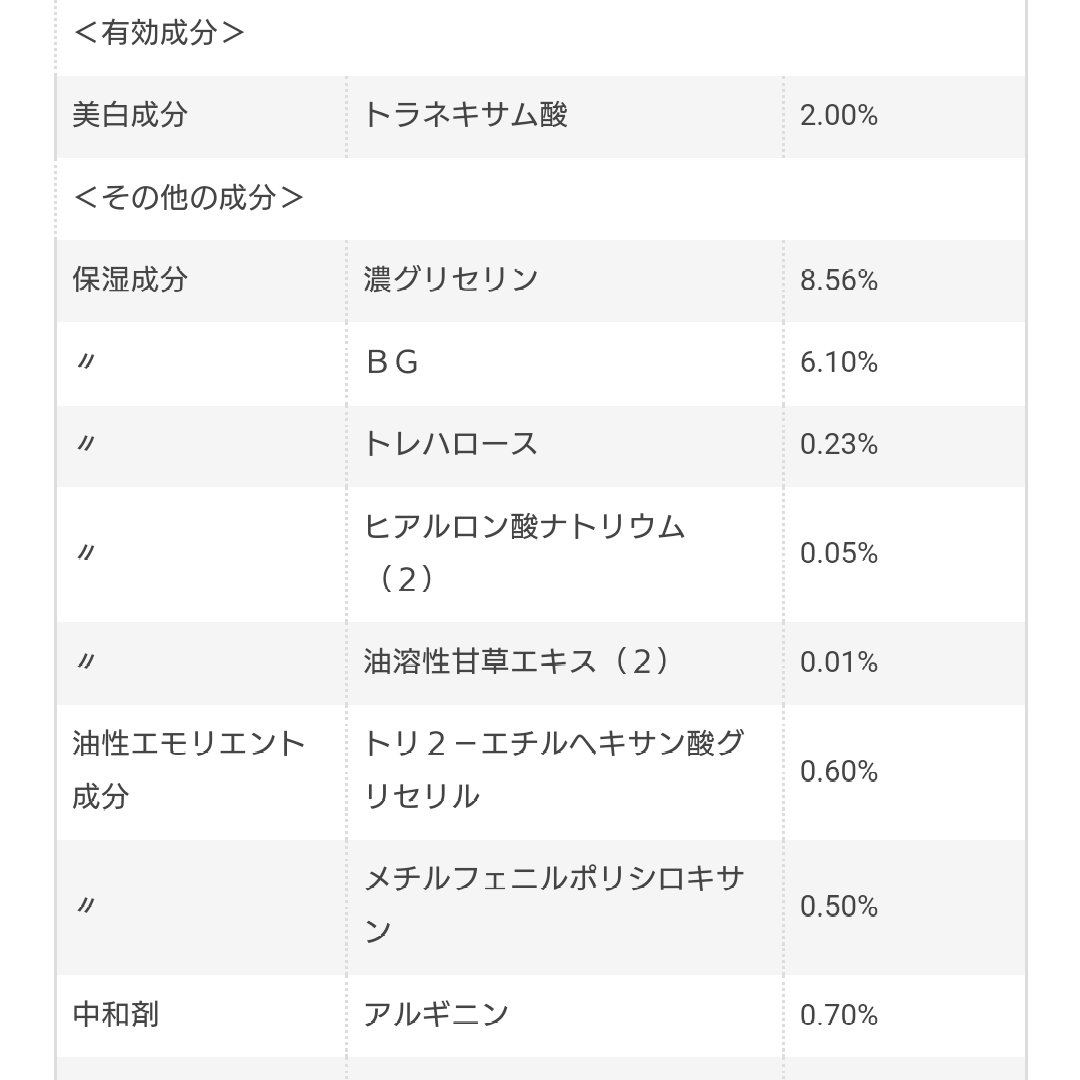Click the トリ２－エチルヘキサン酸グリセリル ingredient name
The width and height of the screenshot is (1080, 1080).
click(554, 770)
